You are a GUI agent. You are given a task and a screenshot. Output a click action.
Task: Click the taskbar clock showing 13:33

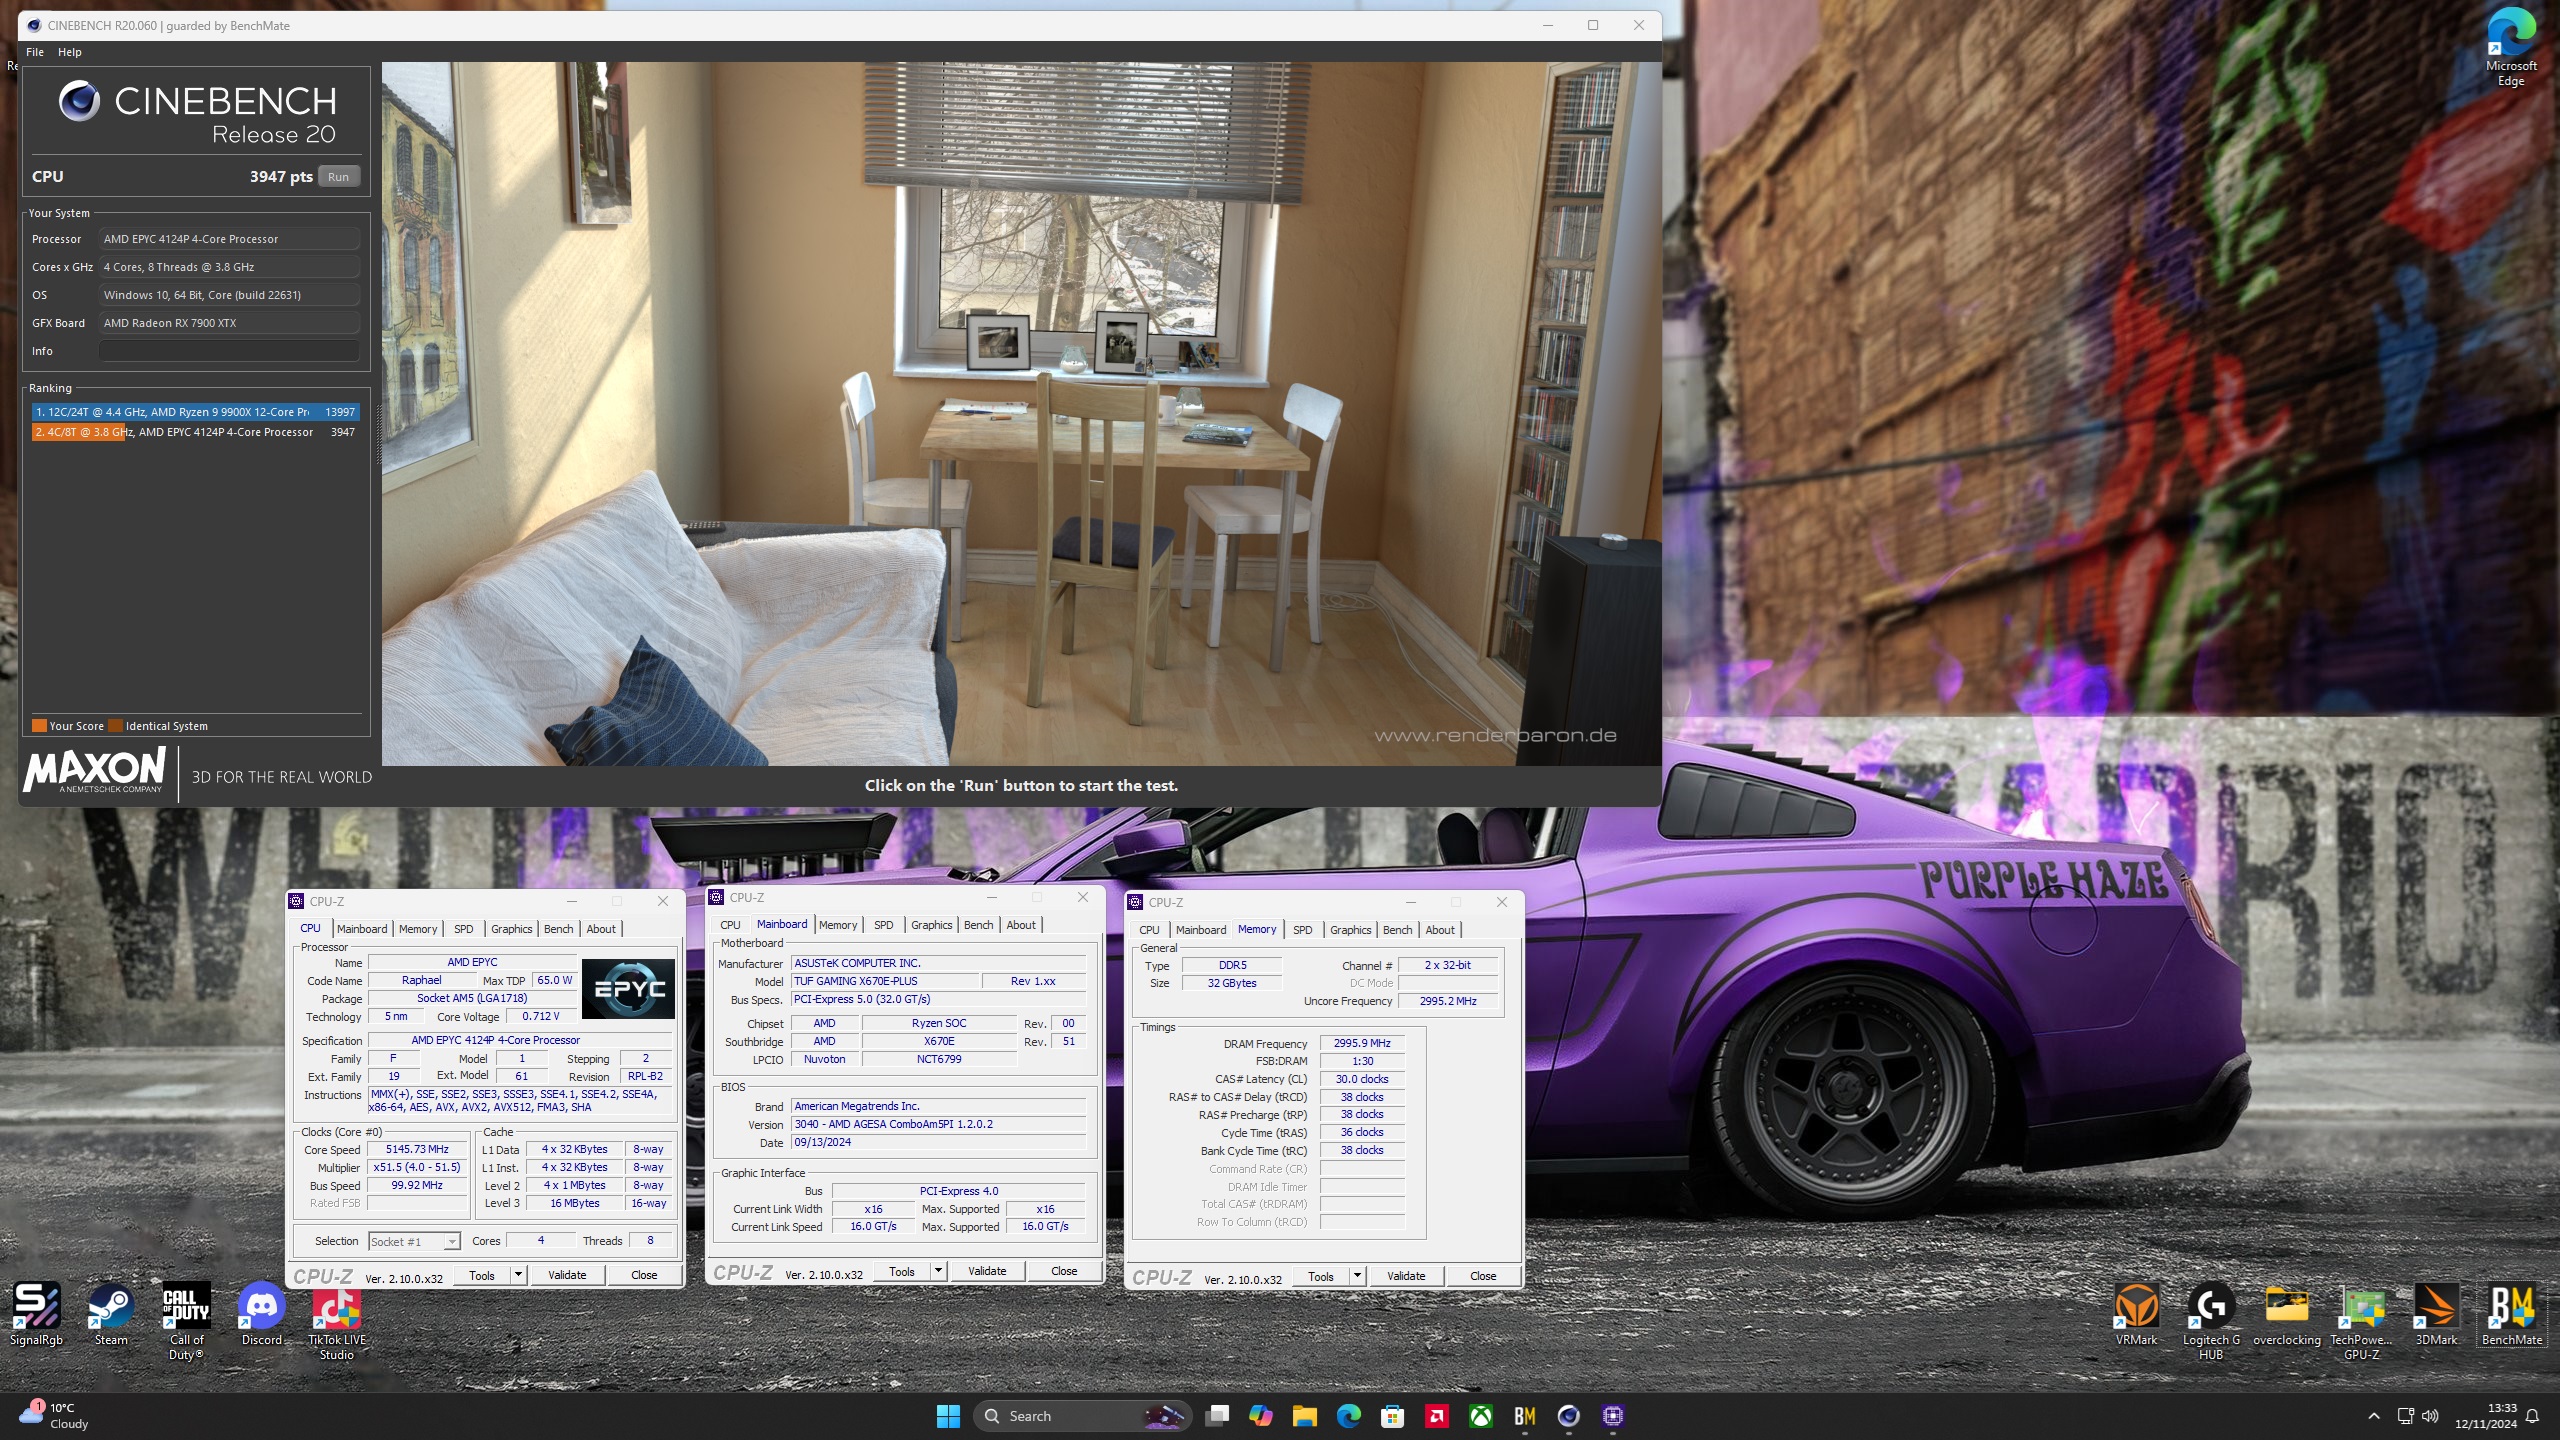tap(2485, 1416)
